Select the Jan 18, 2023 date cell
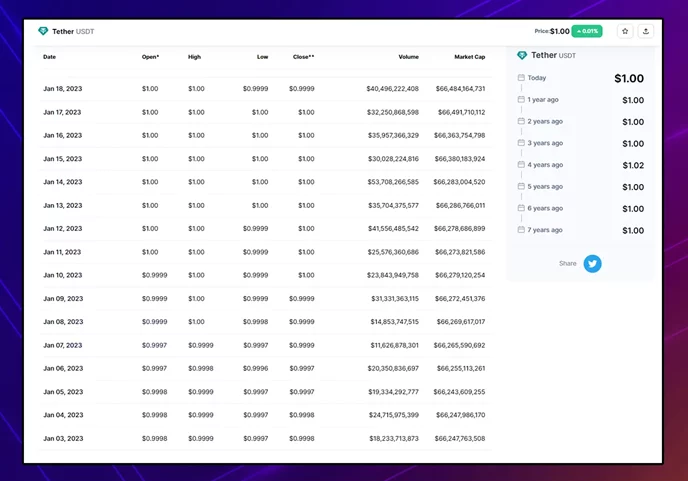 (63, 89)
